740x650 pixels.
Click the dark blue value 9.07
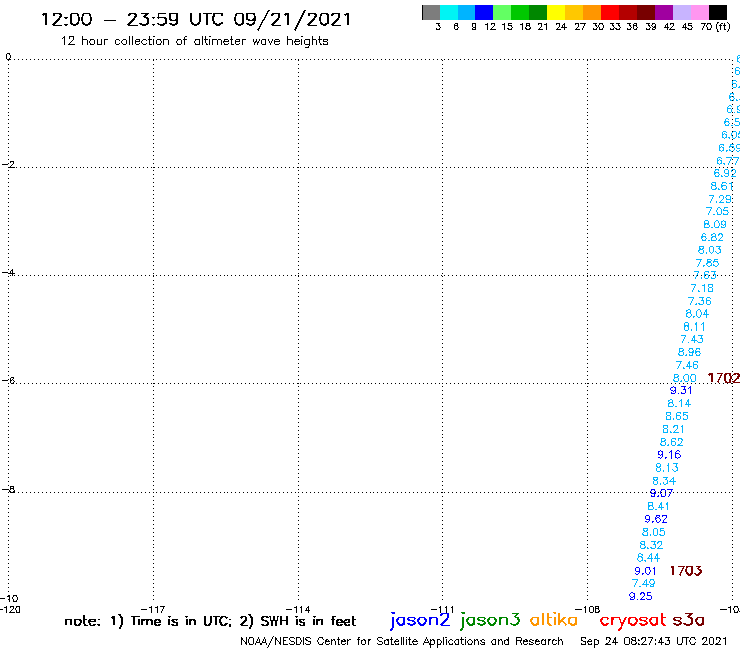[x=661, y=493]
